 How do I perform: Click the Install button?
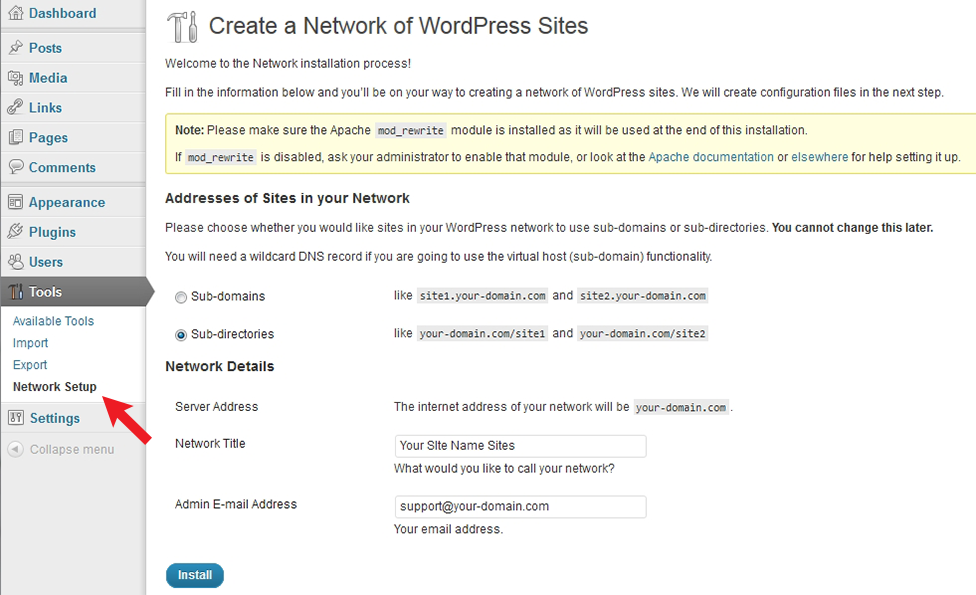tap(195, 575)
